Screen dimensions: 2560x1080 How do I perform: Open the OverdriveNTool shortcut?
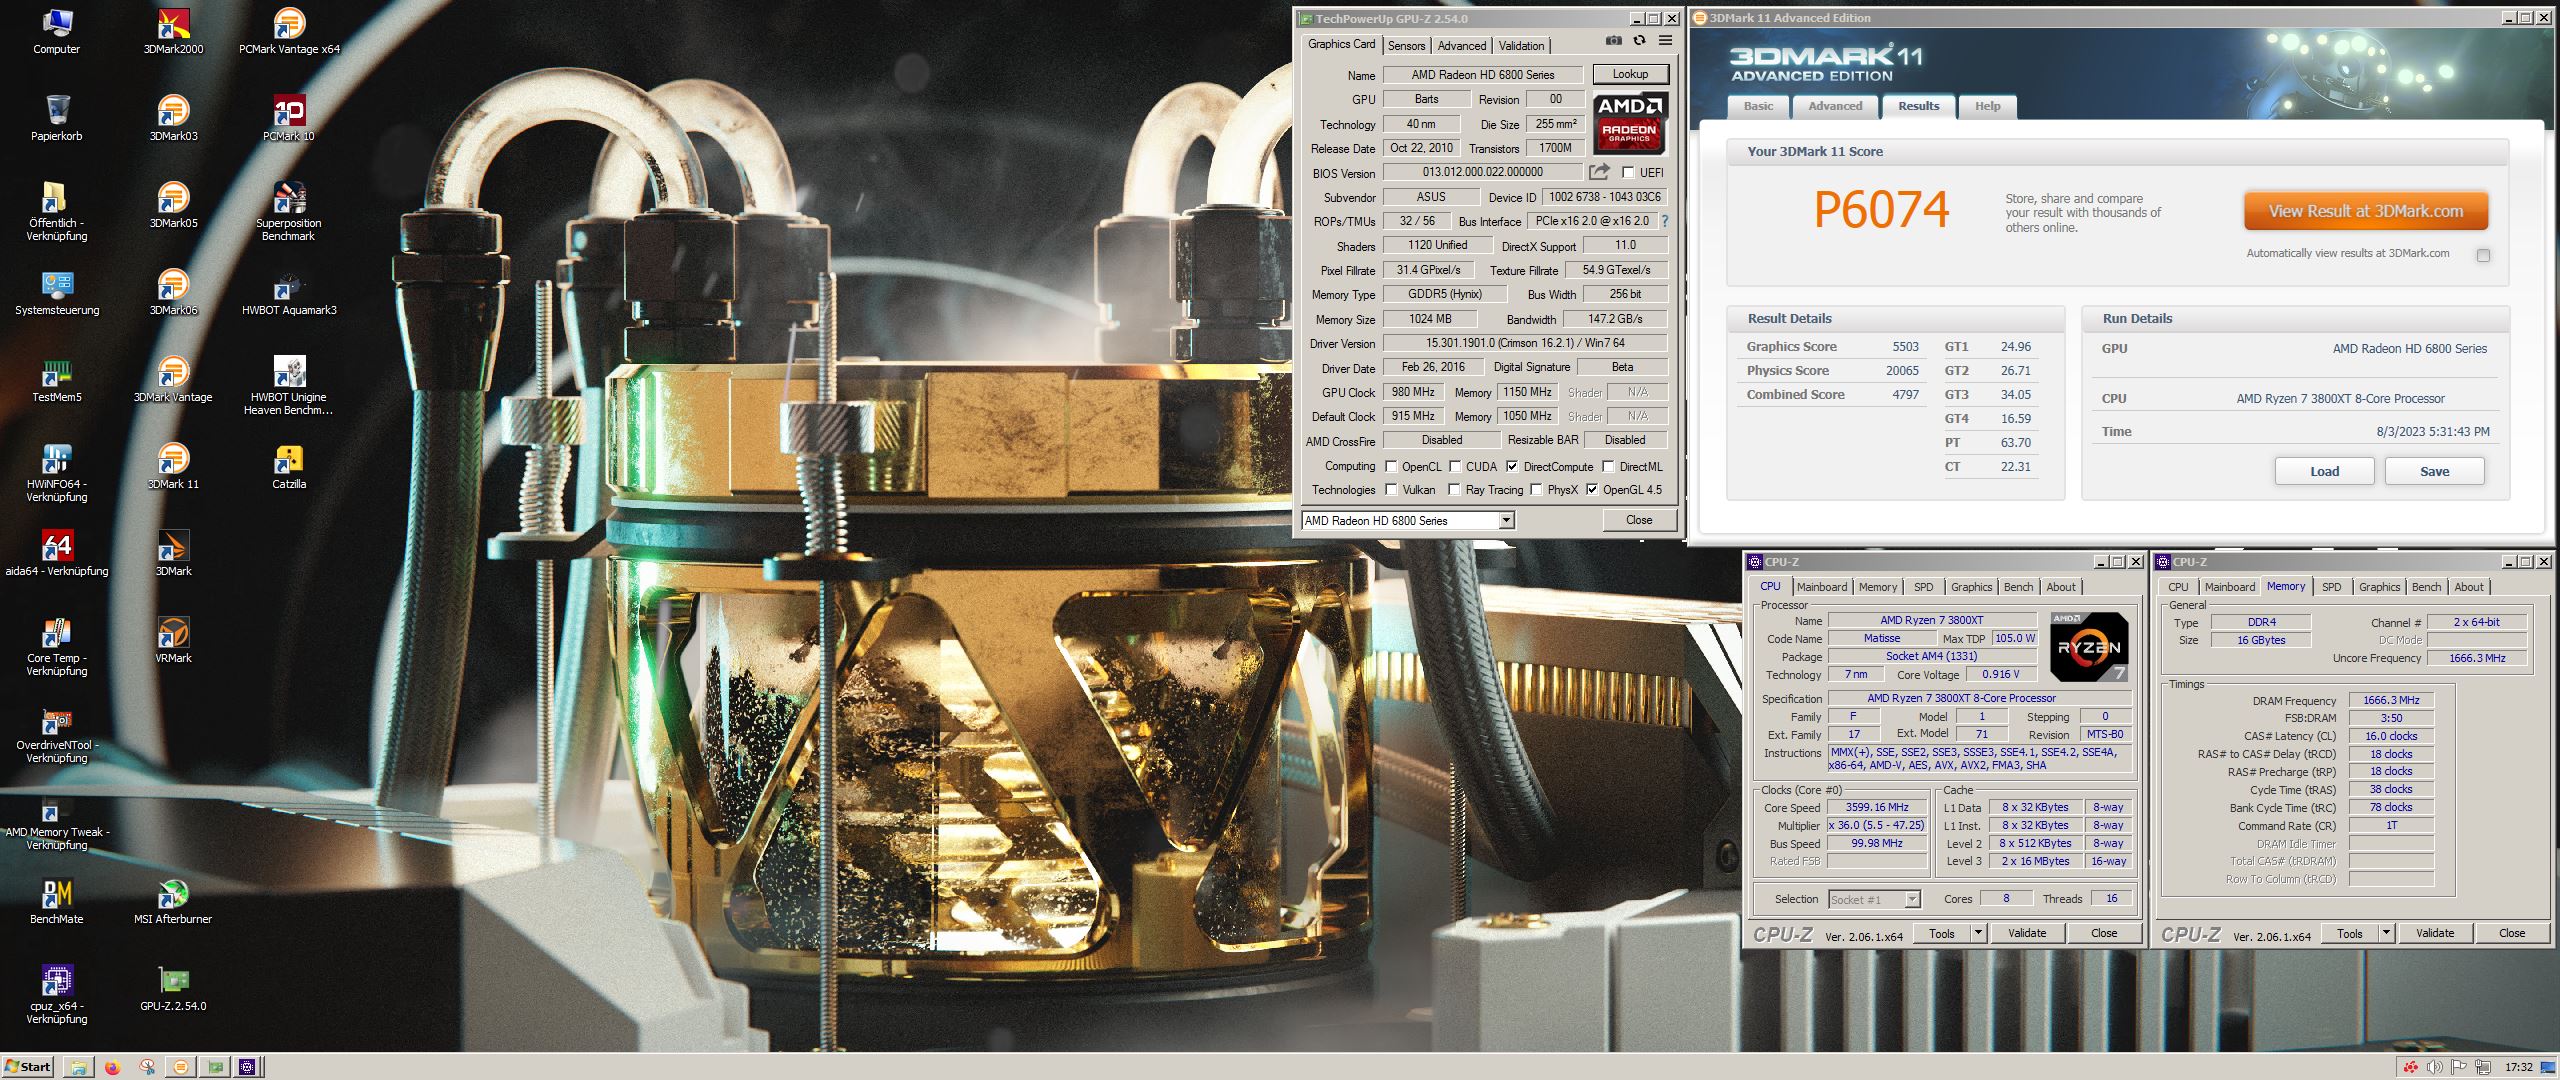click(57, 733)
